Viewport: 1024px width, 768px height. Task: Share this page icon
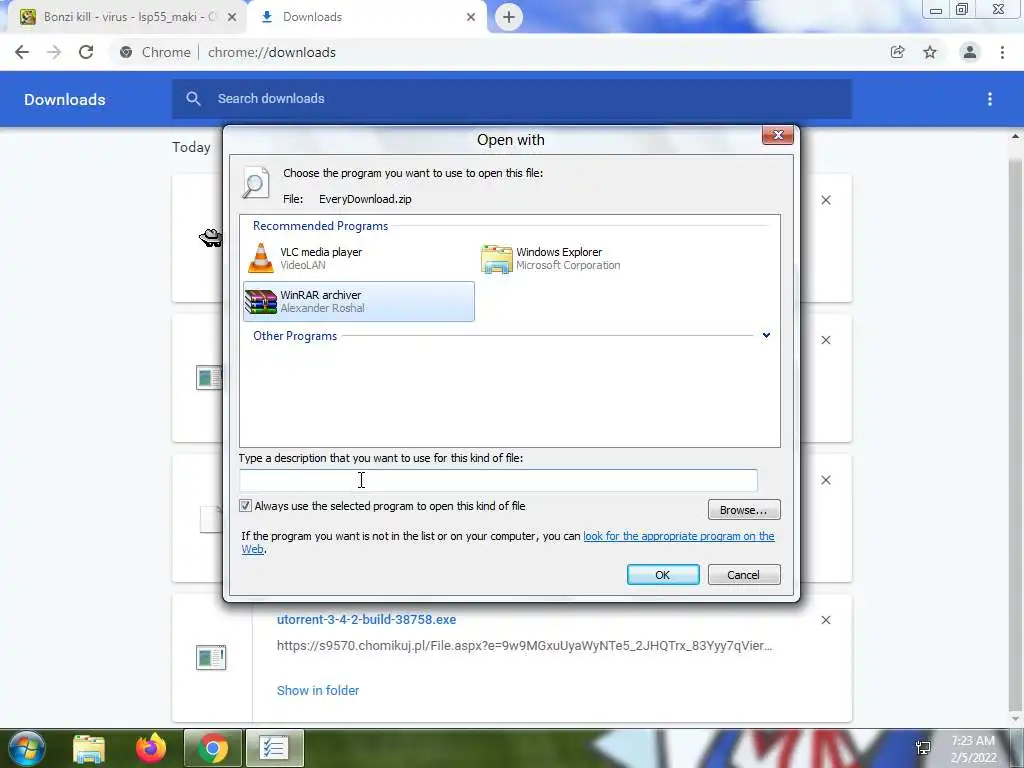point(897,52)
